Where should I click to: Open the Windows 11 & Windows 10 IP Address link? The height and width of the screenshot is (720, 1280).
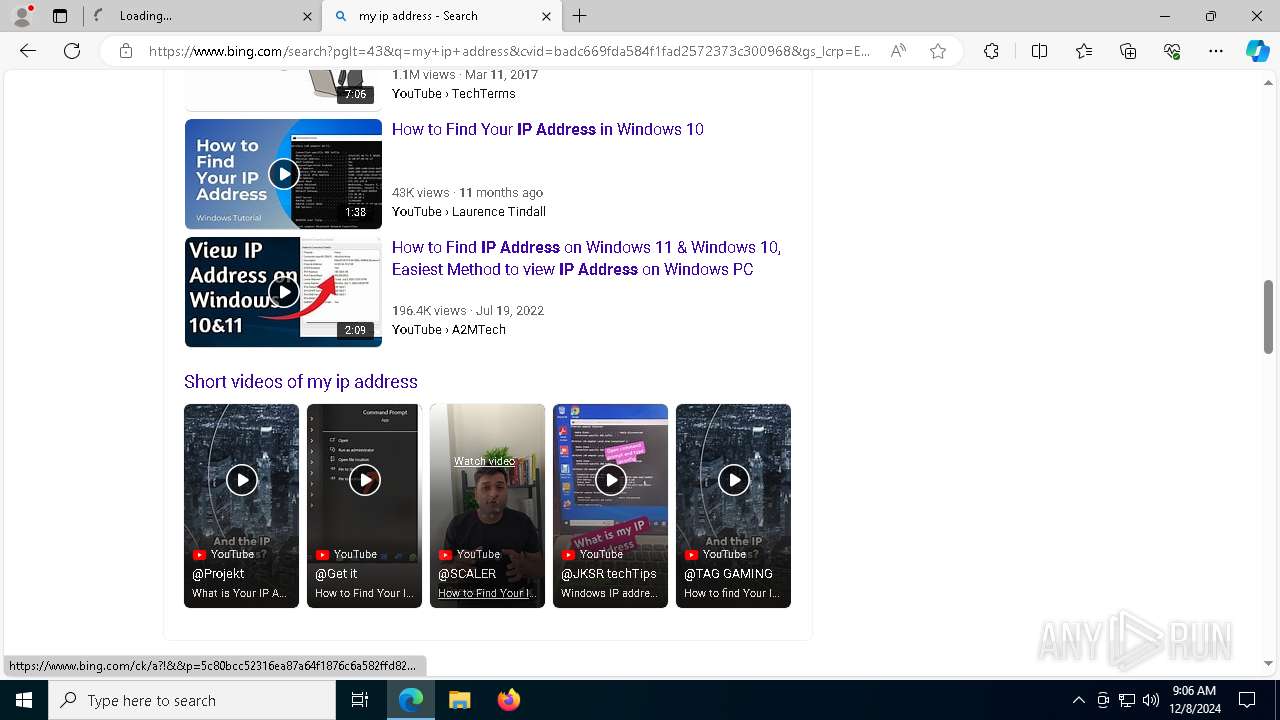point(586,258)
